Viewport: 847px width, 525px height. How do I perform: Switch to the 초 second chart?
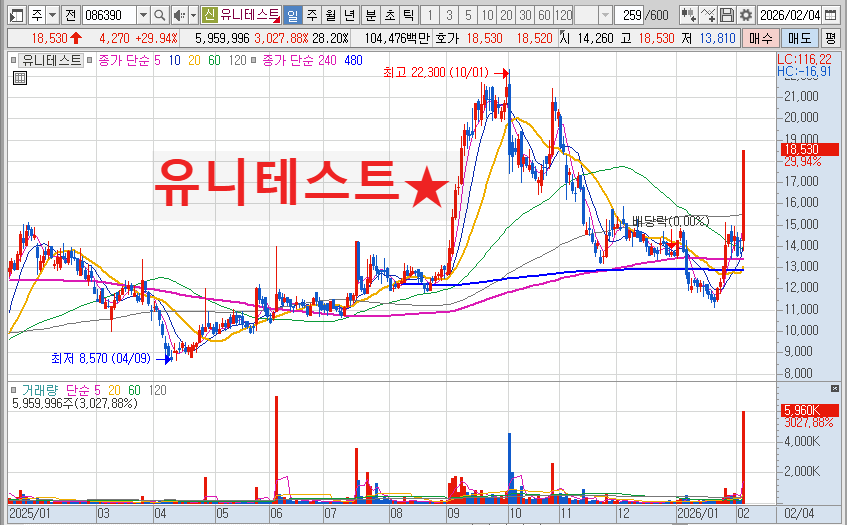(390, 15)
